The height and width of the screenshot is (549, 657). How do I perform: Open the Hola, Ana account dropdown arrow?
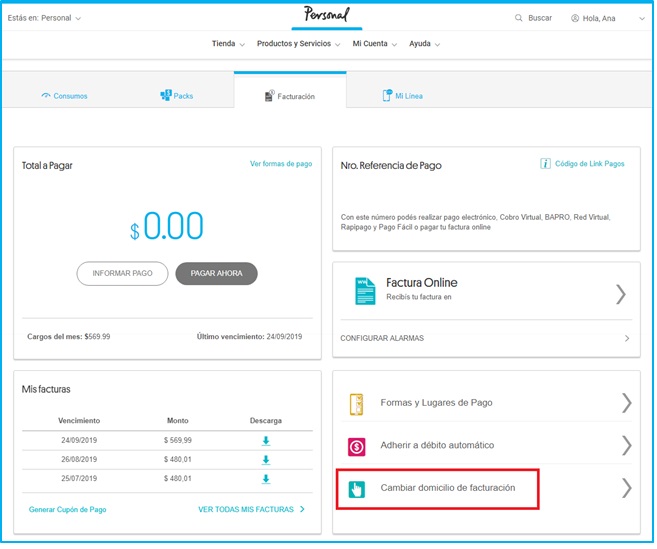tap(644, 19)
